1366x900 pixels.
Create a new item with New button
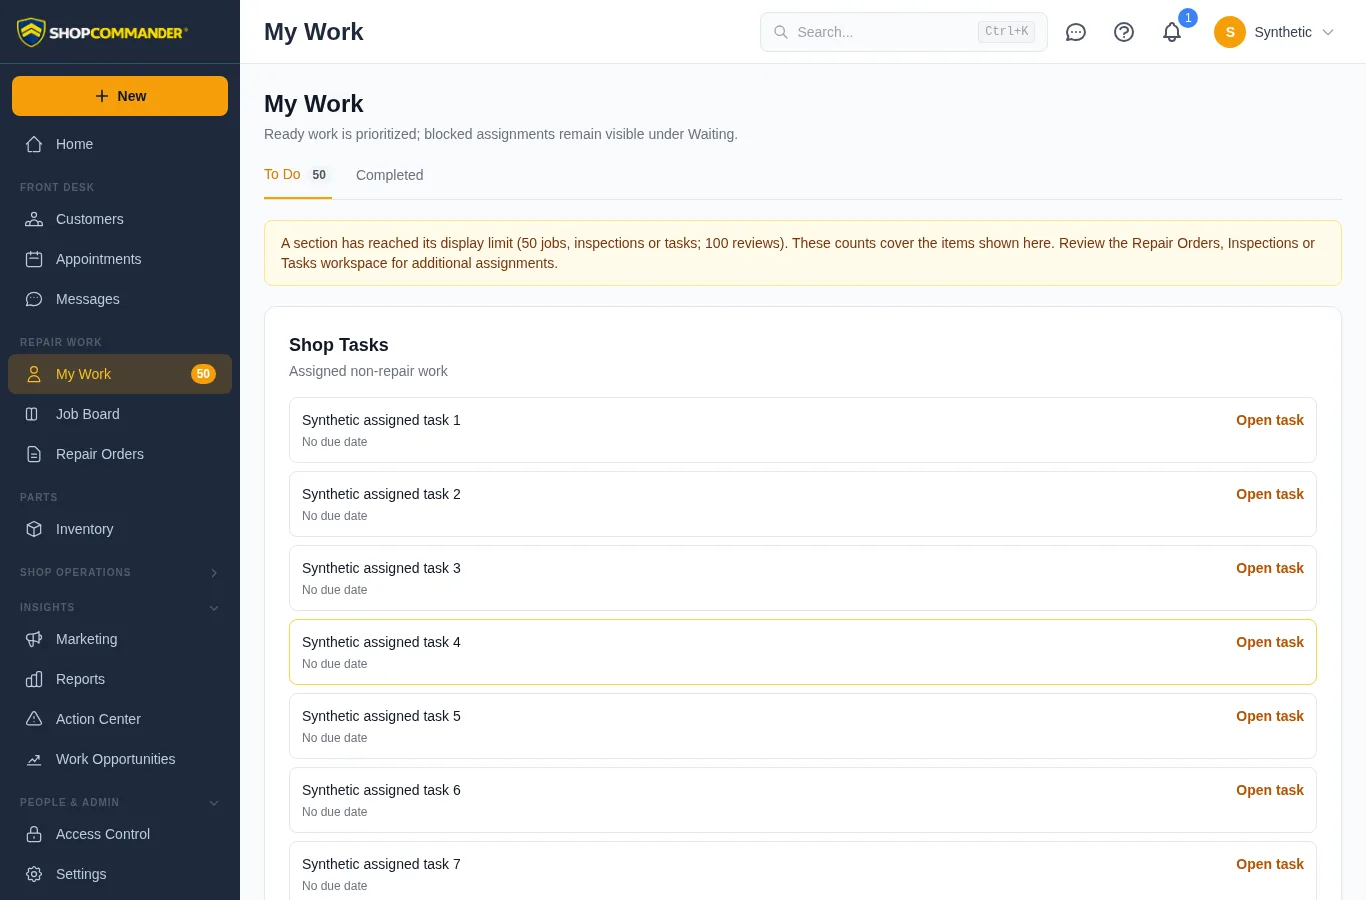click(x=120, y=96)
